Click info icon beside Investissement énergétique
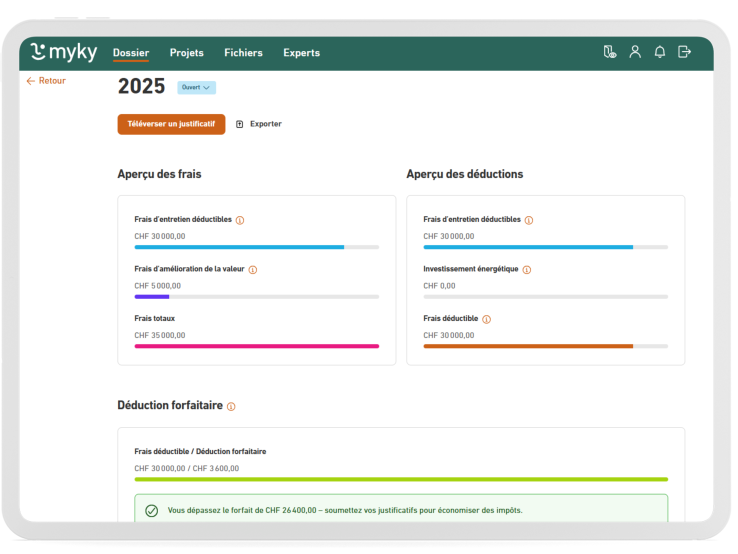Image resolution: width=738 pixels, height=554 pixels. click(x=527, y=270)
